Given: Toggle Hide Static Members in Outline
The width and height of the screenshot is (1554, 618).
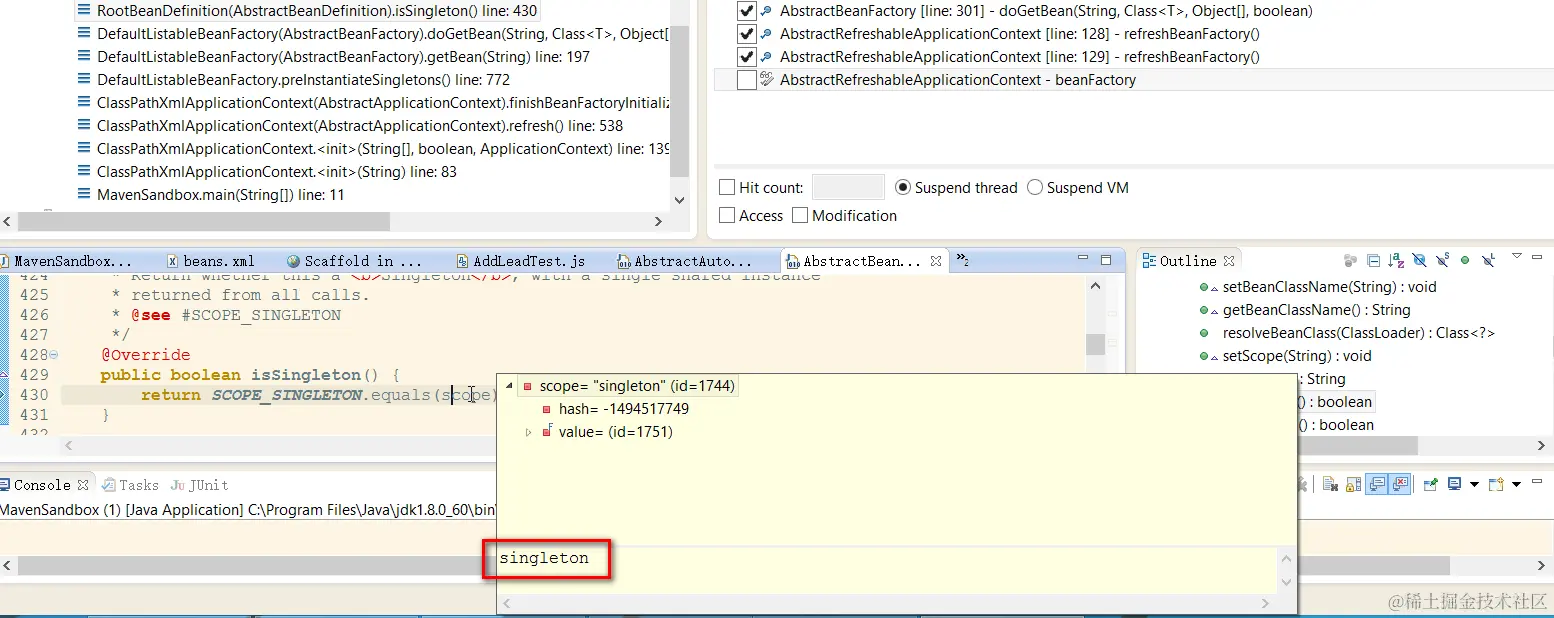Looking at the screenshot, I should [1443, 260].
